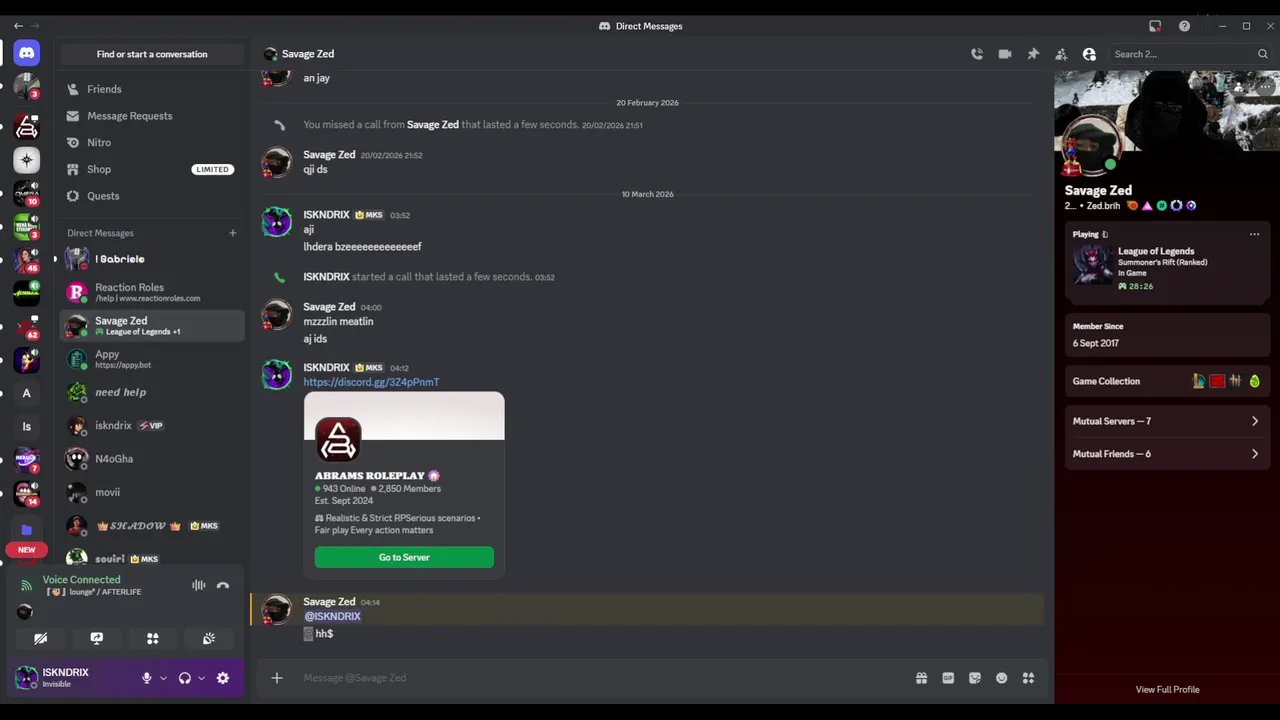The height and width of the screenshot is (720, 1280).
Task: Expand Mutual Friends — 6
Action: [1166, 454]
